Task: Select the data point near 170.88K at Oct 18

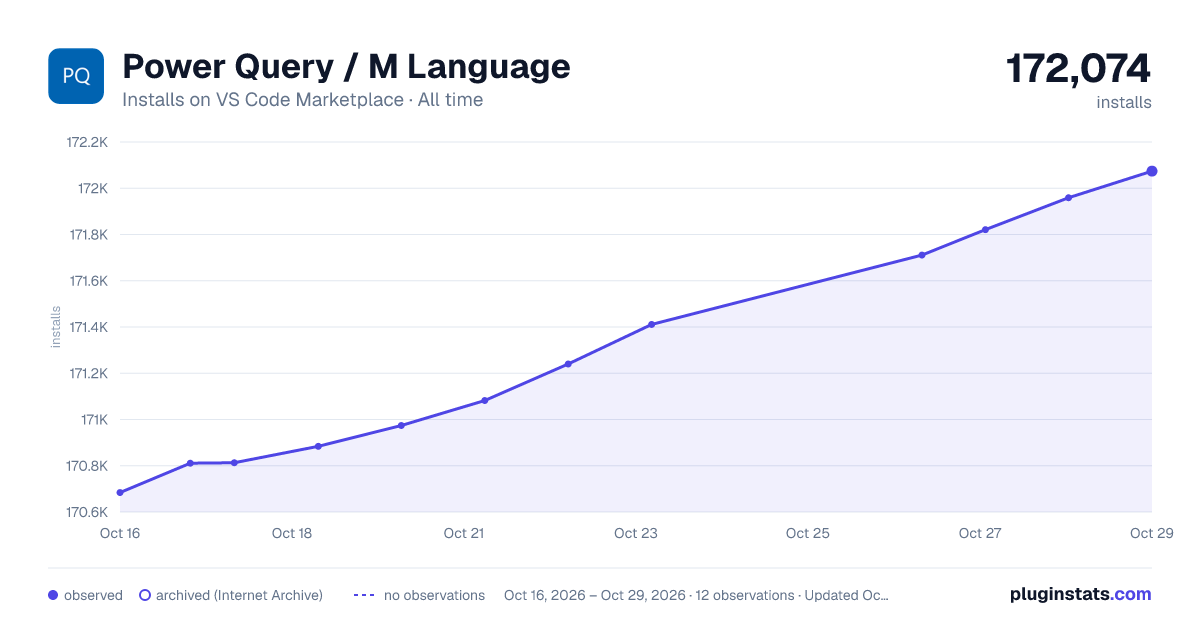Action: [318, 446]
